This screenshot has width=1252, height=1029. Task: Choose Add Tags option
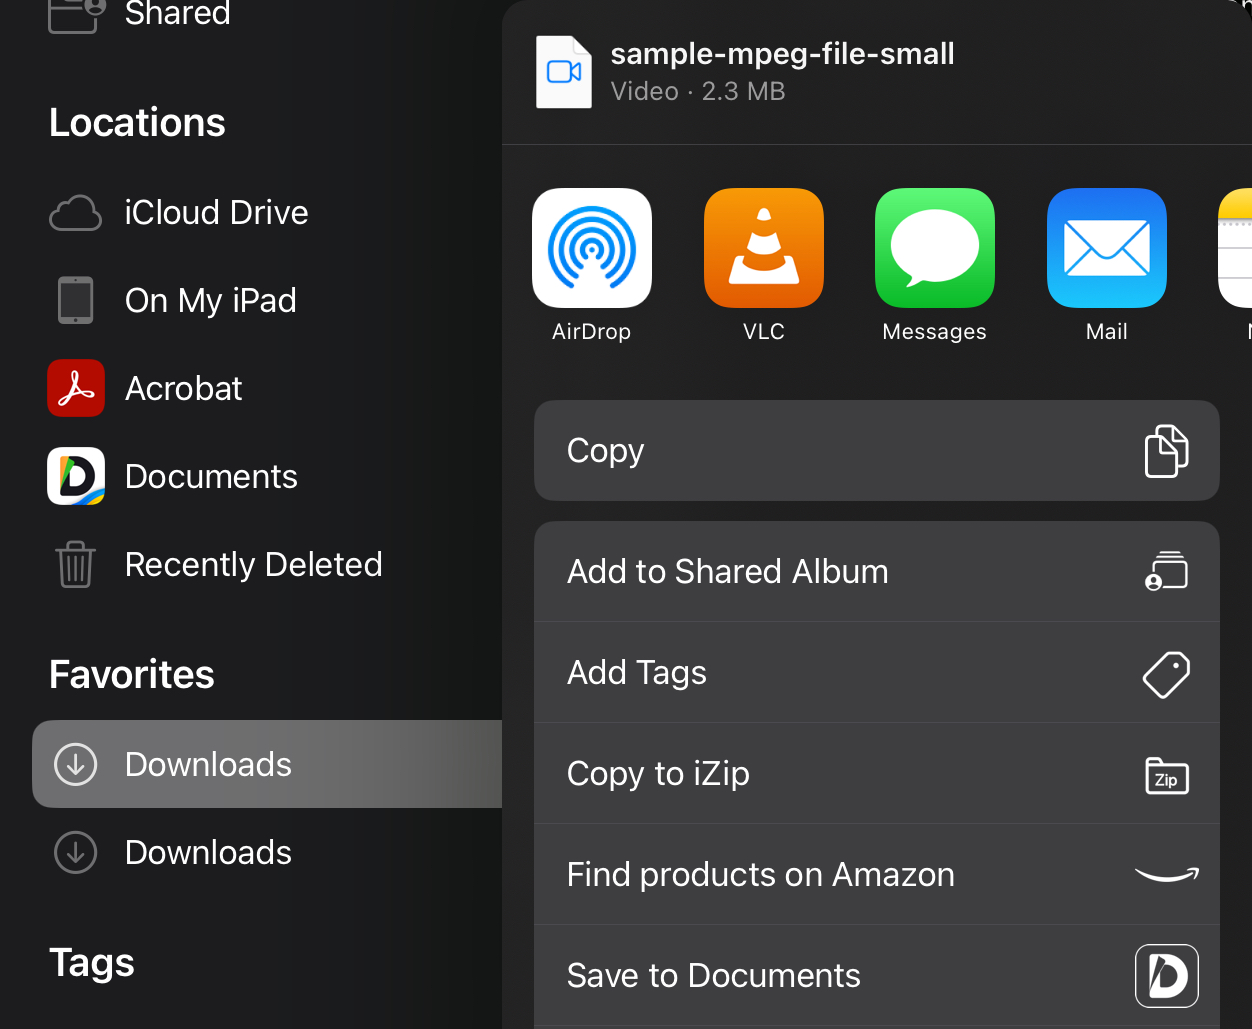pyautogui.click(x=877, y=673)
